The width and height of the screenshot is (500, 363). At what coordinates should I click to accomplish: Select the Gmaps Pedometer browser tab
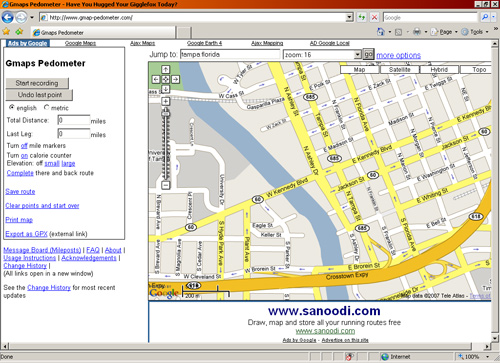pyautogui.click(x=103, y=32)
